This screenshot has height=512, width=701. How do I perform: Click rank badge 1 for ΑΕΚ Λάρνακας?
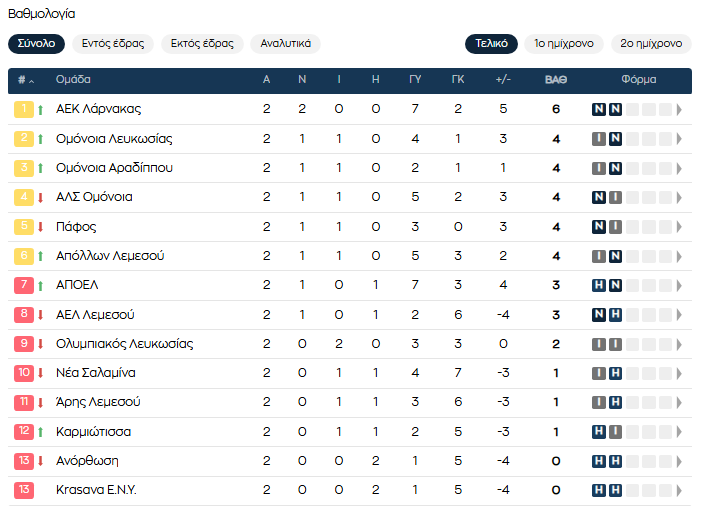(24, 109)
